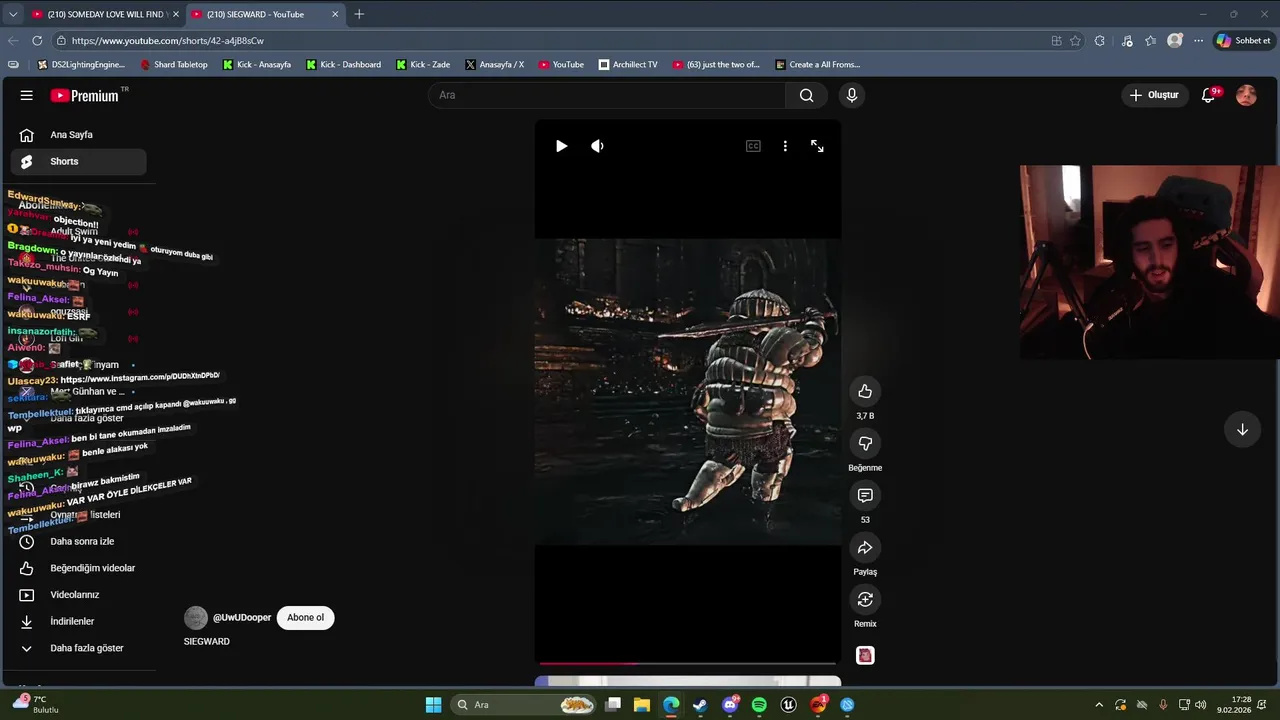This screenshot has width=1280, height=720.
Task: Play the paused Short
Action: [562, 146]
